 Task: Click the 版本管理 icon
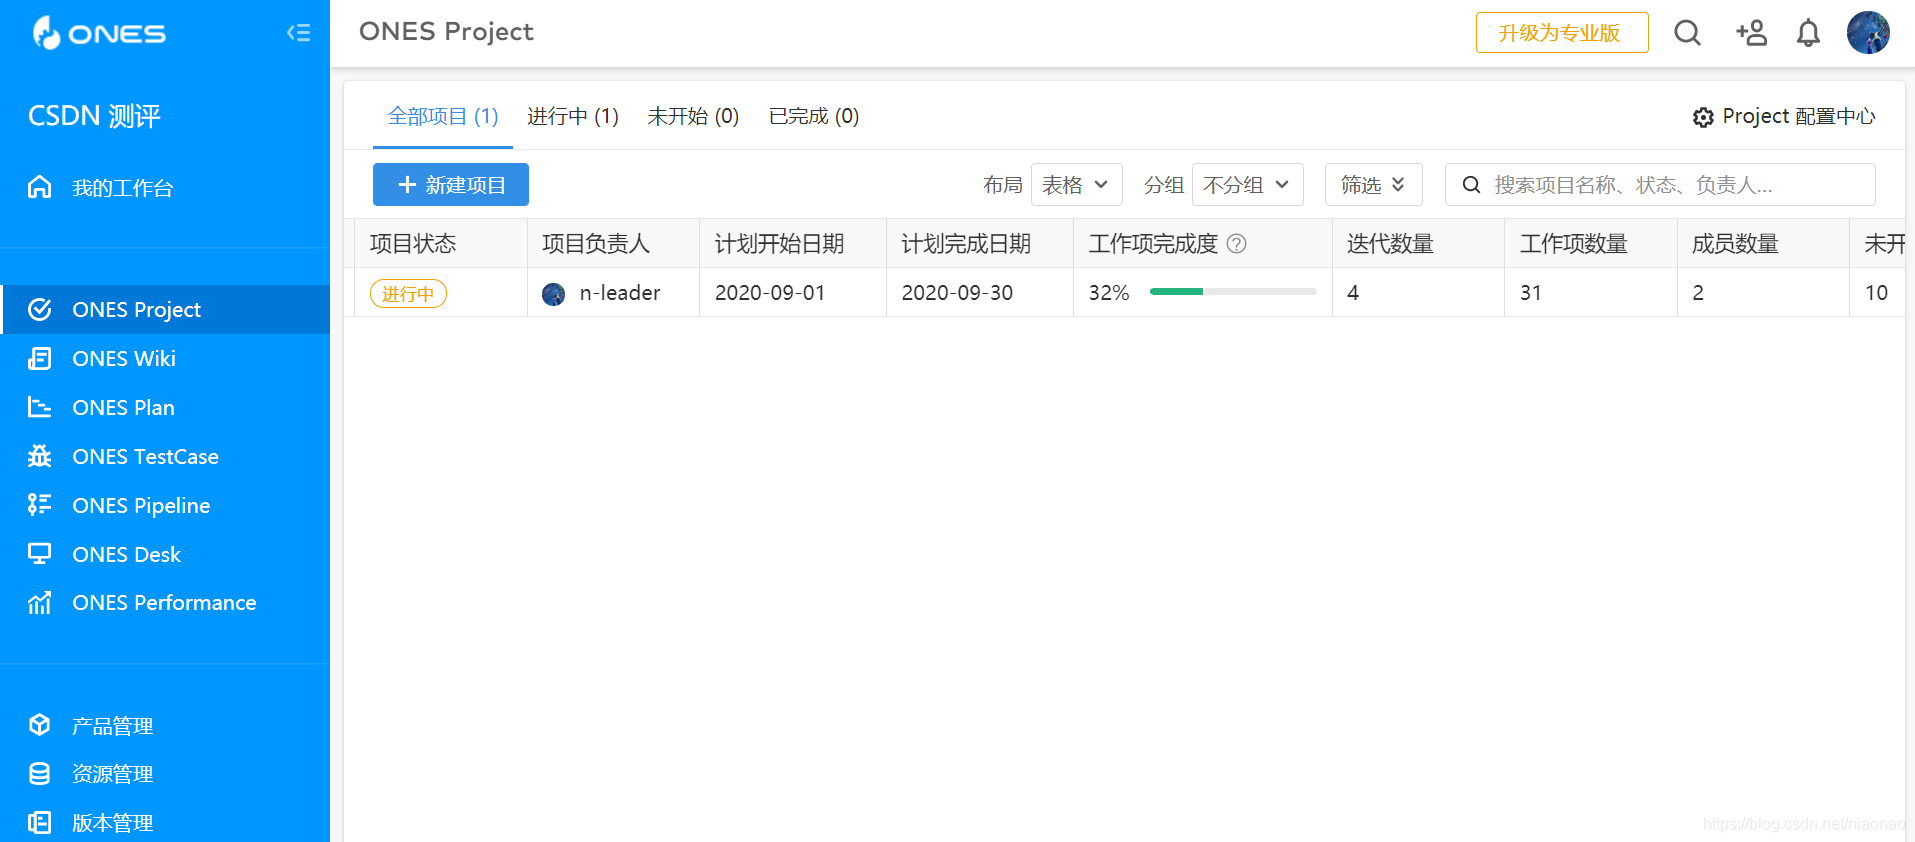coord(39,822)
